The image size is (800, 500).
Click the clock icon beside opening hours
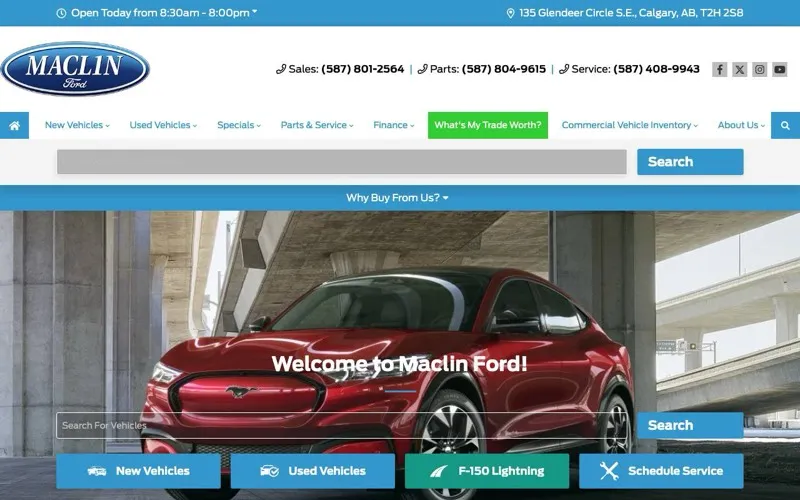(61, 13)
